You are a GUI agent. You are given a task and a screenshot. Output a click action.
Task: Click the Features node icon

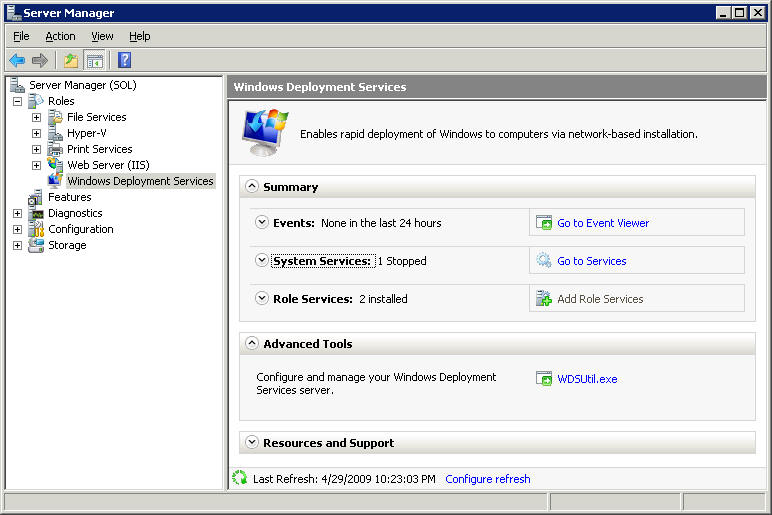[36, 197]
